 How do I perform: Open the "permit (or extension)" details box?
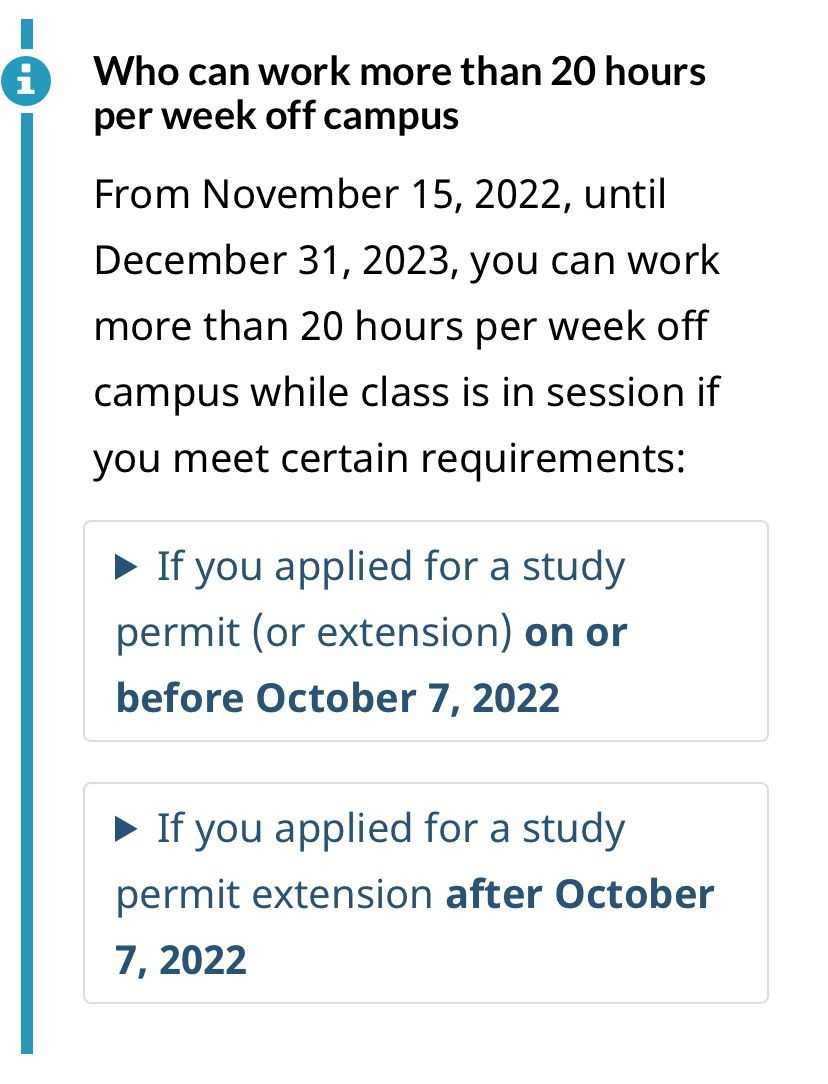[426, 631]
